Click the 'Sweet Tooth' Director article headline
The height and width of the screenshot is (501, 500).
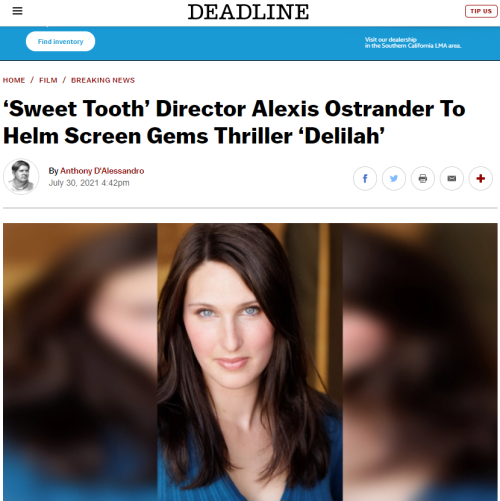(x=234, y=122)
